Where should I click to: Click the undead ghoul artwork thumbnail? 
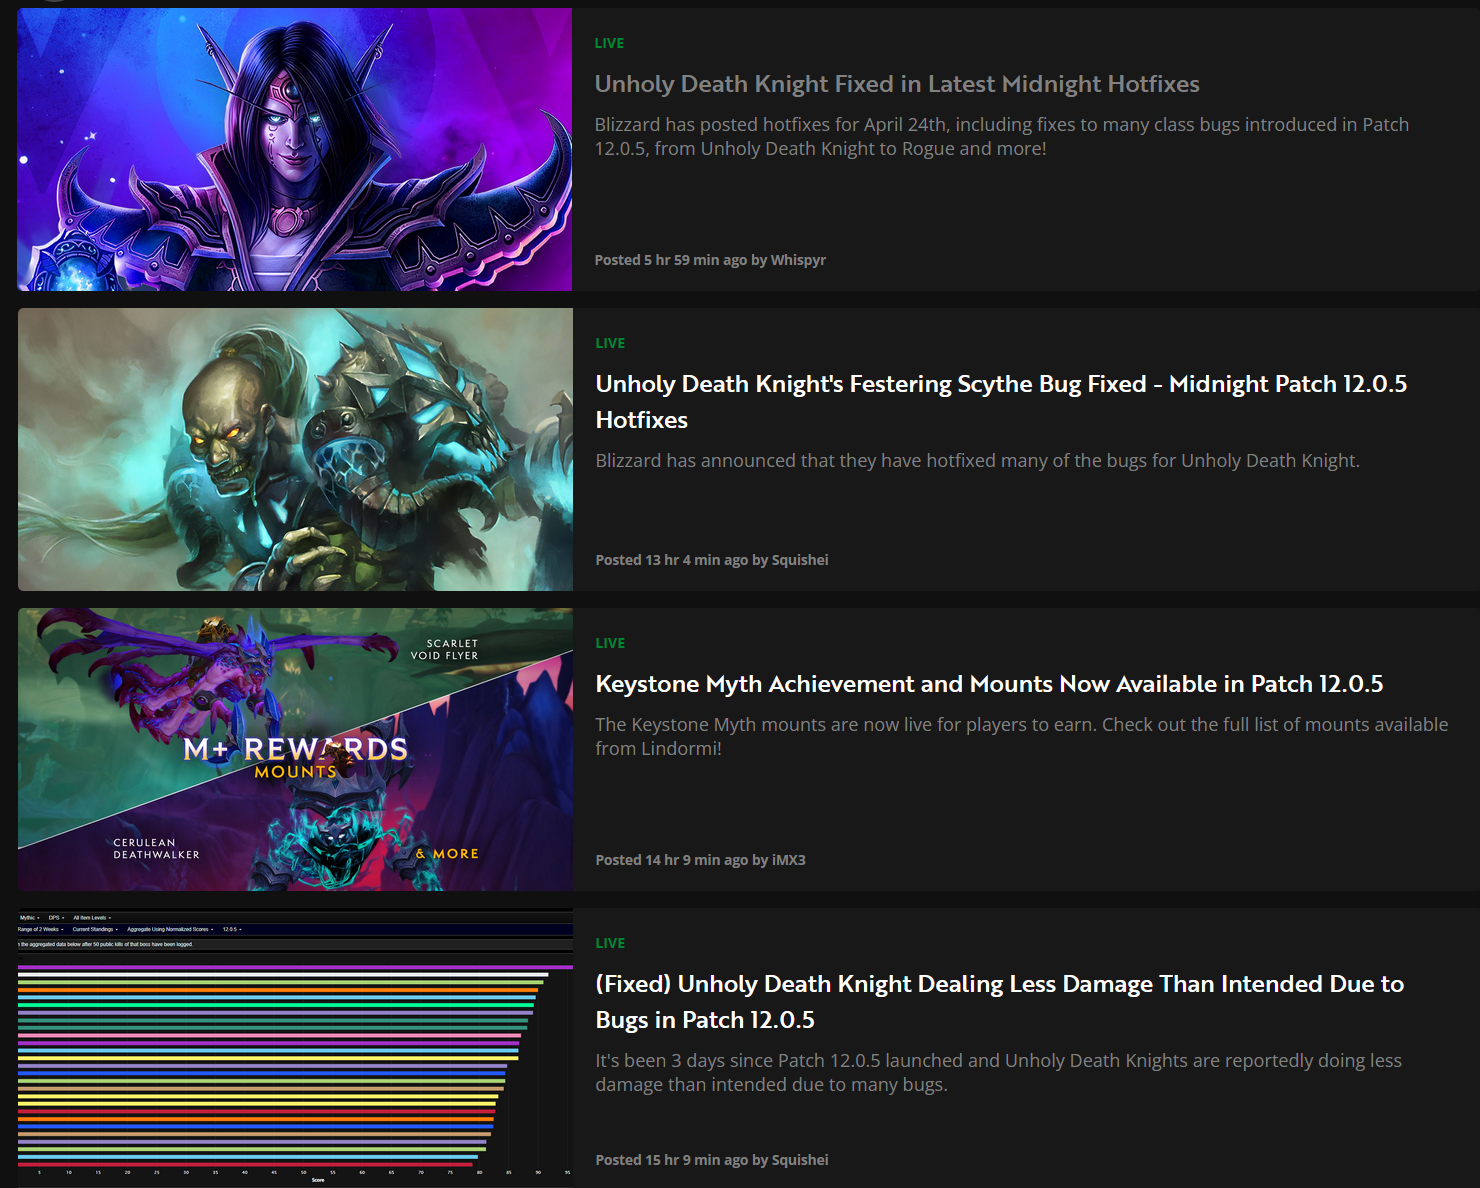click(295, 449)
